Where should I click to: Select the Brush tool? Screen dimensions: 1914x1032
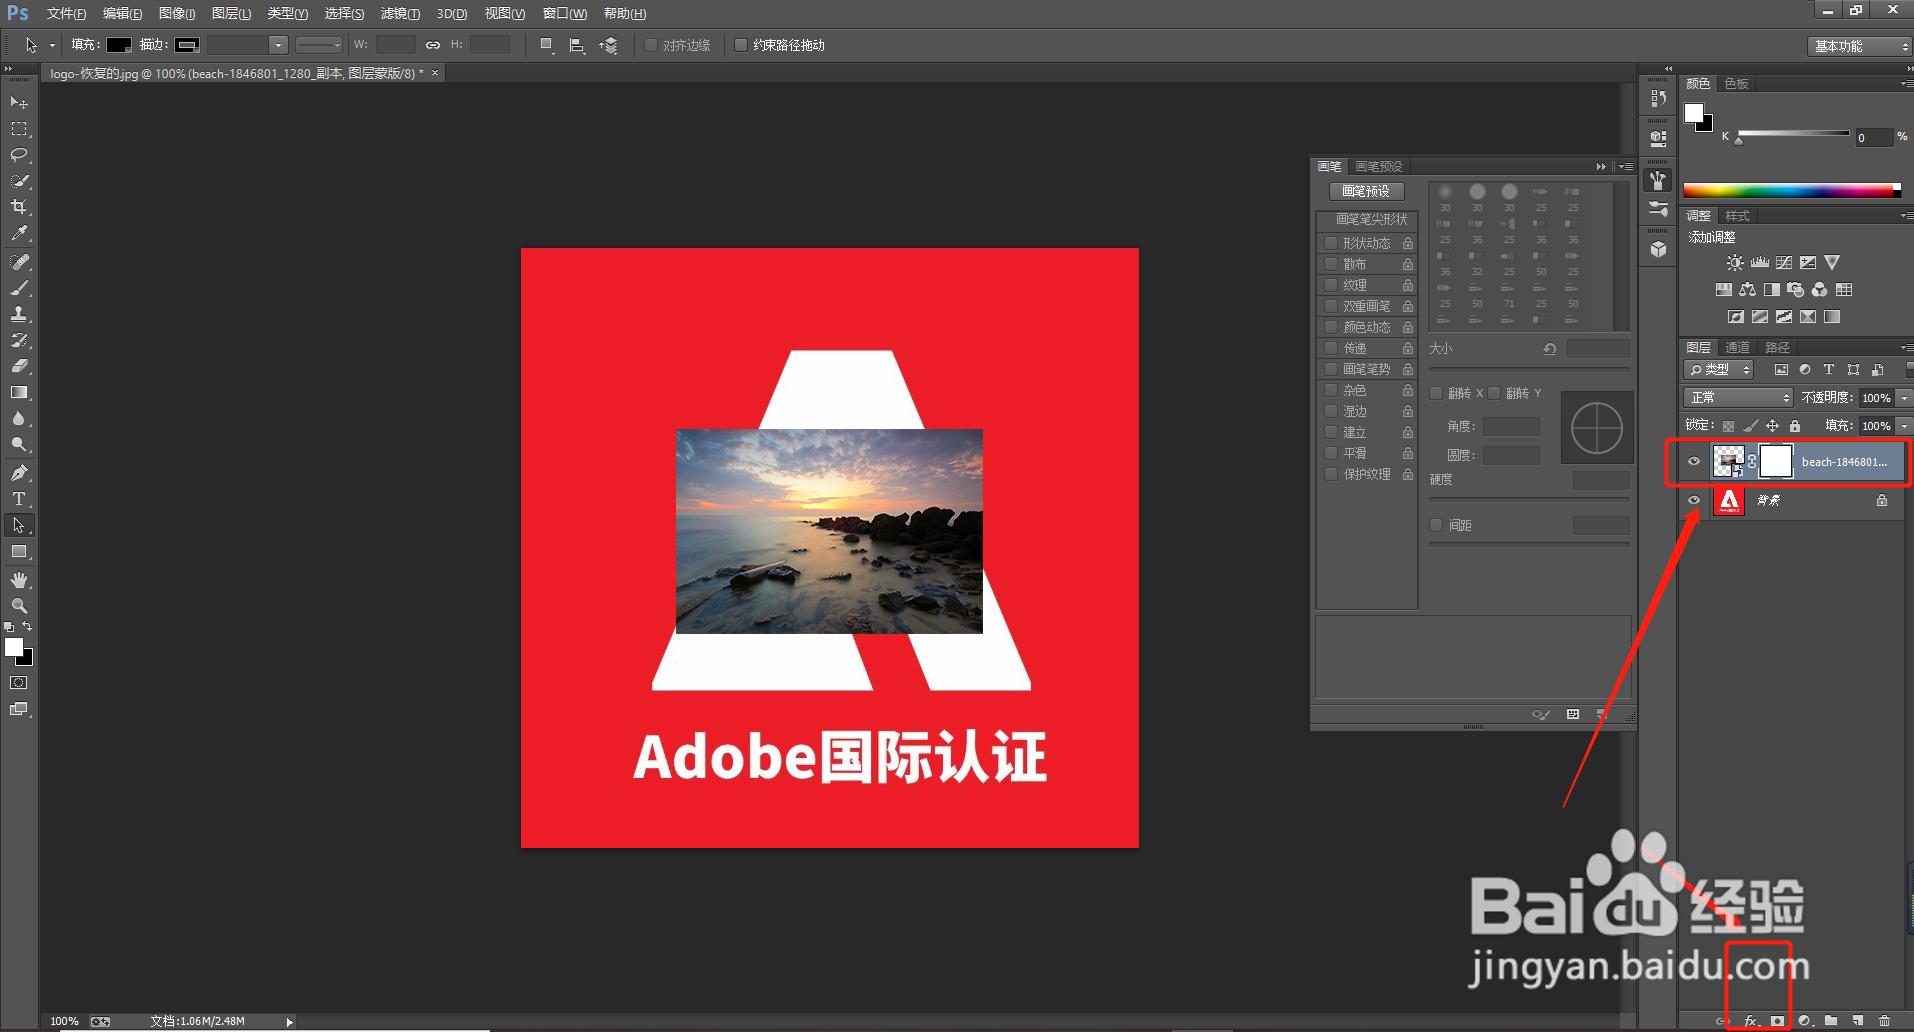tap(19, 288)
